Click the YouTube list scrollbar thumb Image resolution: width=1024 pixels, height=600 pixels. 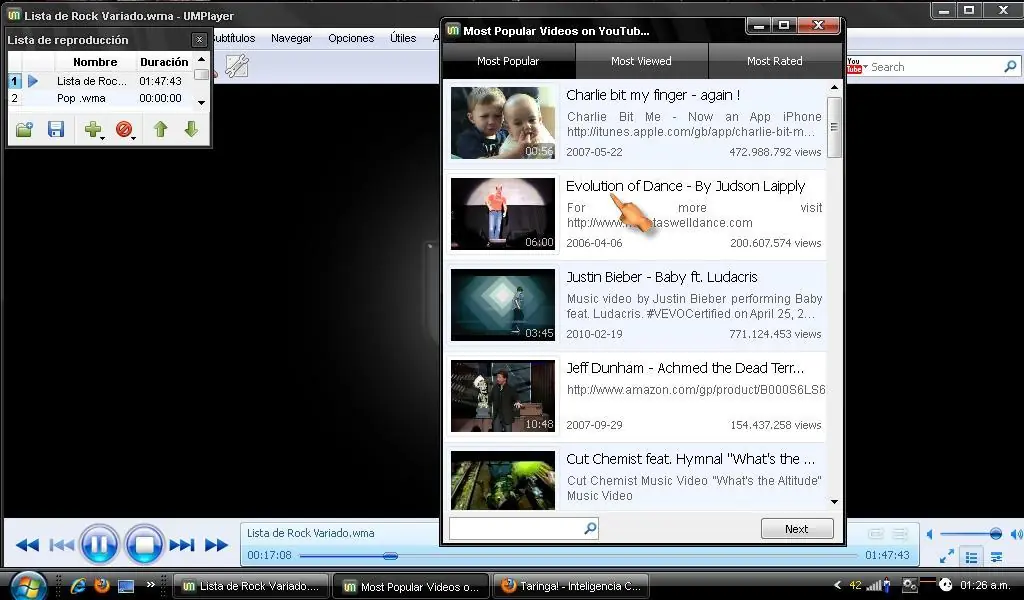point(834,127)
